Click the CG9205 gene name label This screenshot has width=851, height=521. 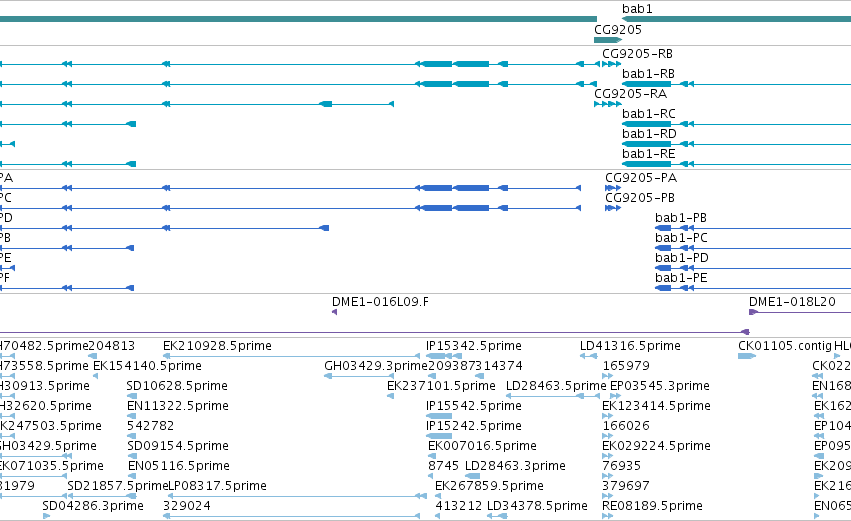(x=618, y=29)
